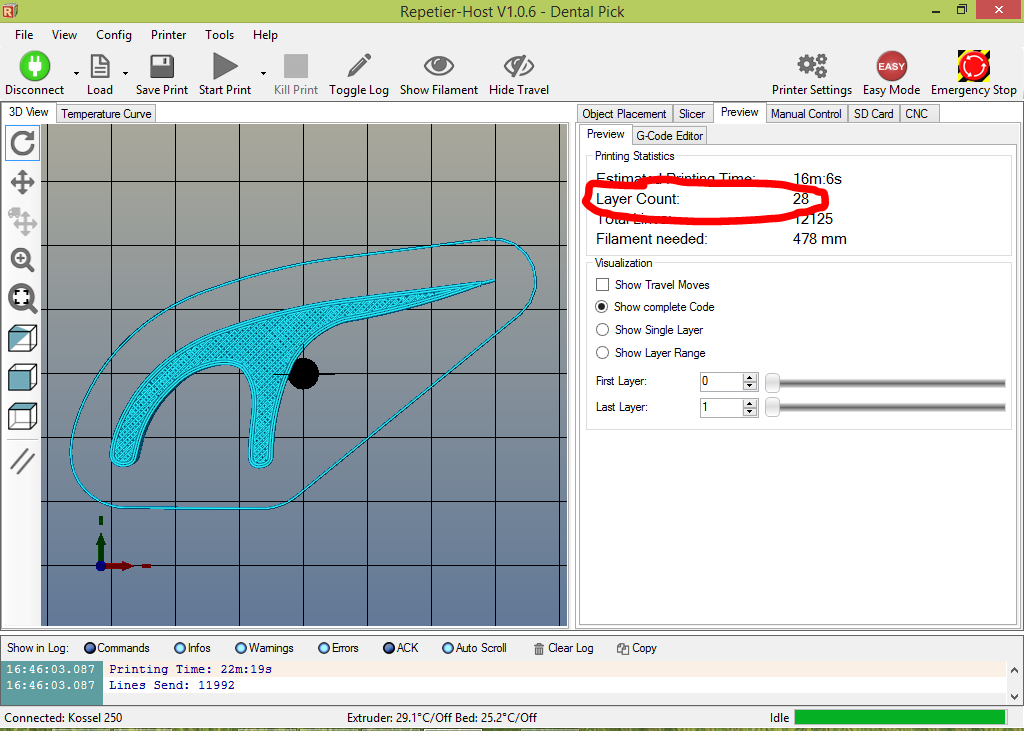Viewport: 1024px width, 731px height.
Task: Select the Show Single Layer option
Action: (602, 330)
